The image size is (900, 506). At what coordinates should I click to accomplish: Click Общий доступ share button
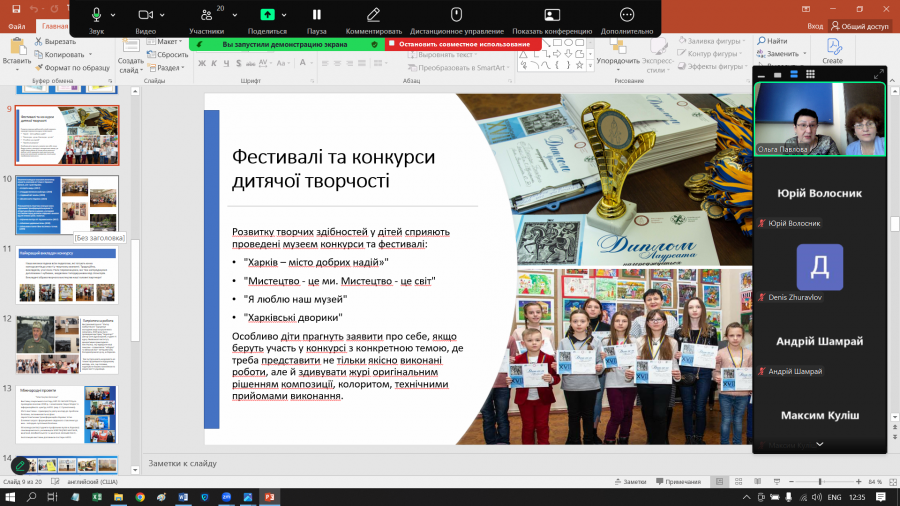(x=860, y=26)
